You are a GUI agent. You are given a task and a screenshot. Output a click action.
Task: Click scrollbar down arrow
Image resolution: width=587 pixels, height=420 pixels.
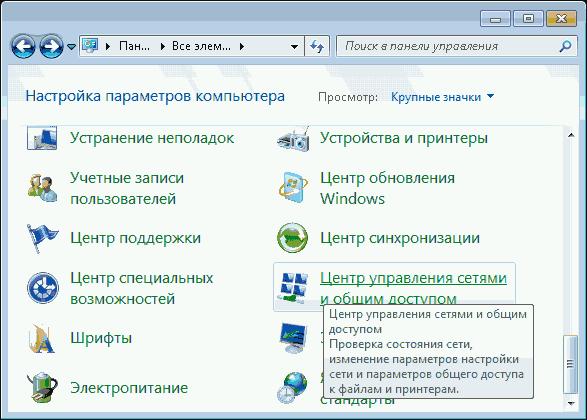pos(571,403)
